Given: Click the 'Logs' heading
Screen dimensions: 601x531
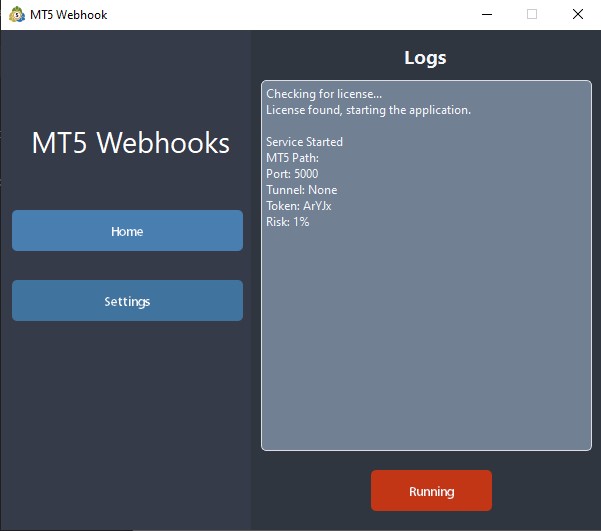Looking at the screenshot, I should pyautogui.click(x=425, y=58).
